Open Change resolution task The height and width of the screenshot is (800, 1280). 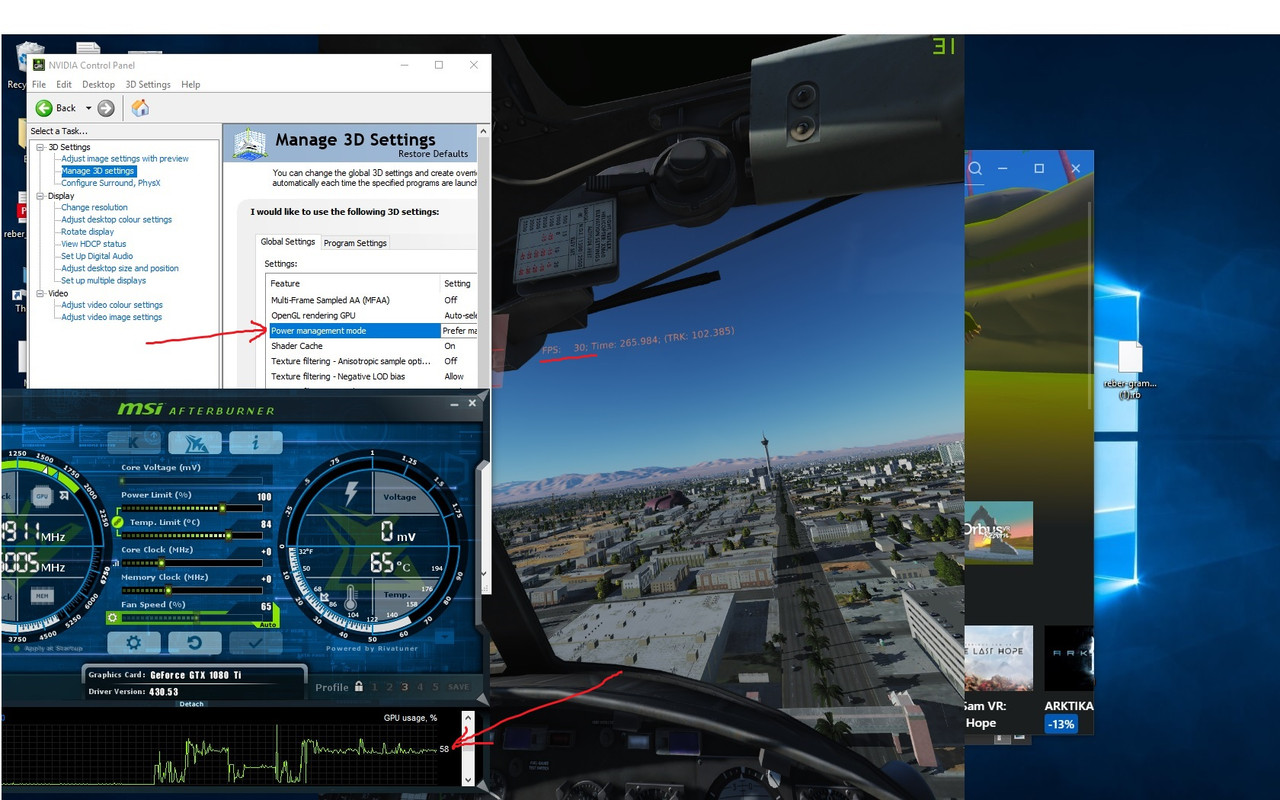(x=94, y=208)
